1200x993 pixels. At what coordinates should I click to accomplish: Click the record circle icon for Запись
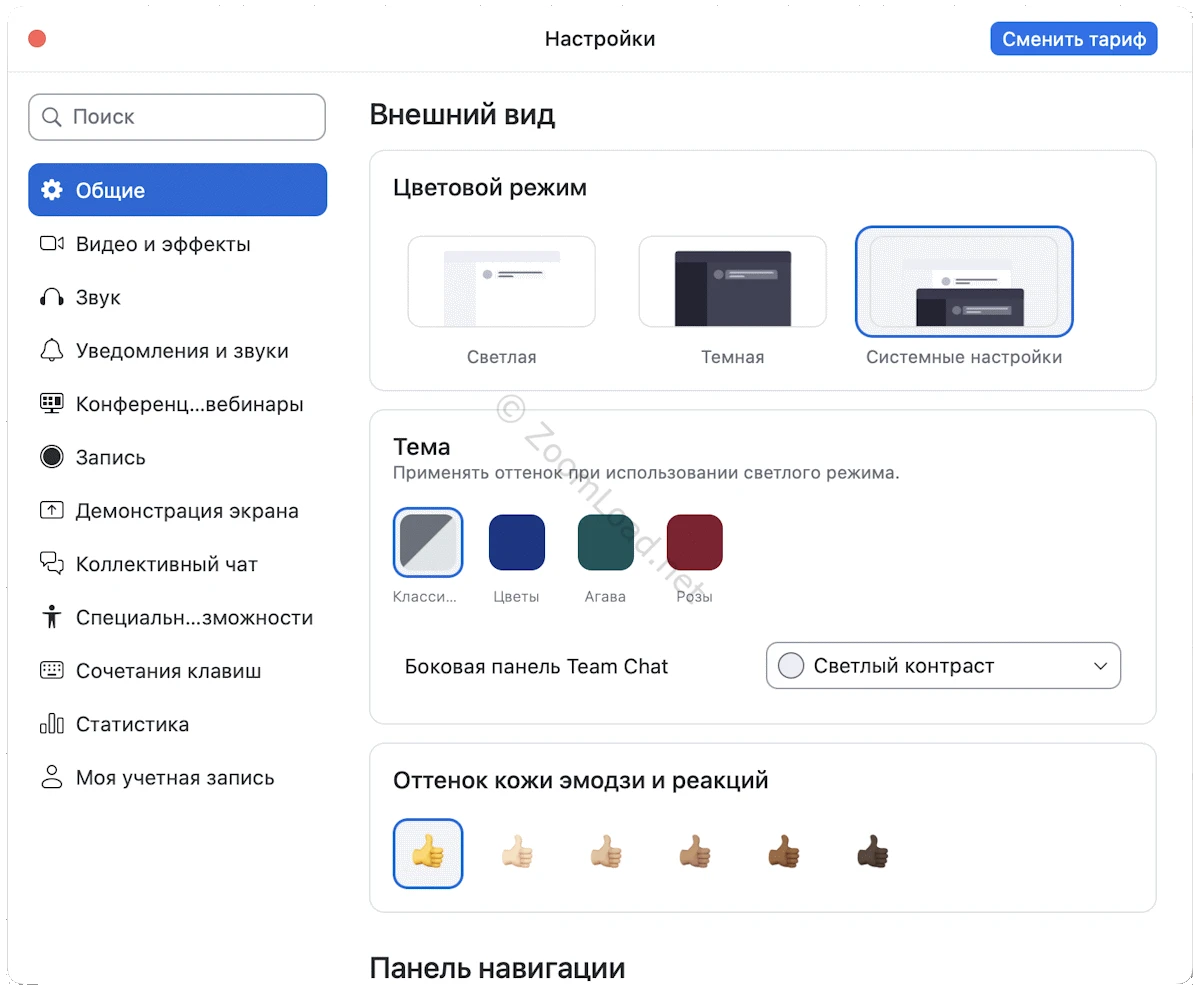click(x=51, y=457)
